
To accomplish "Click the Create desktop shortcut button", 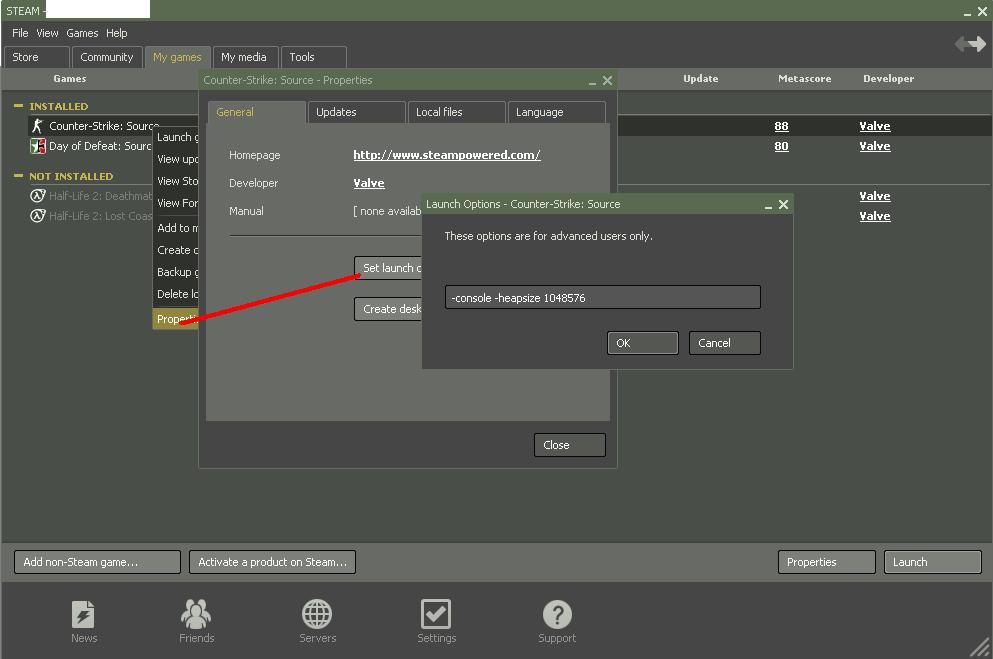I will (x=388, y=309).
